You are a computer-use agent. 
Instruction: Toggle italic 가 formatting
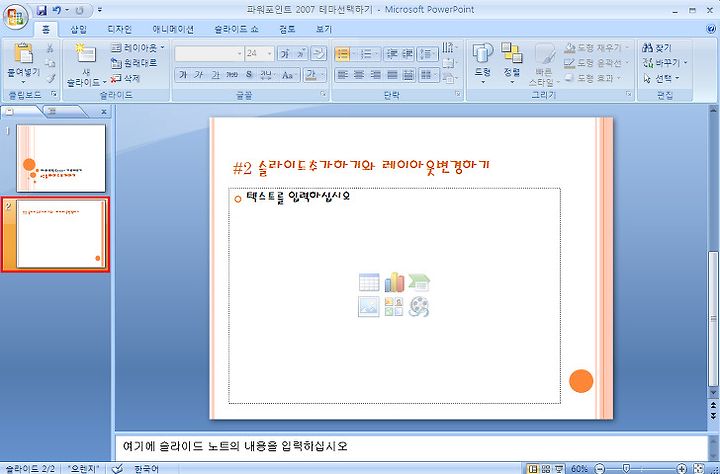pyautogui.click(x=199, y=74)
